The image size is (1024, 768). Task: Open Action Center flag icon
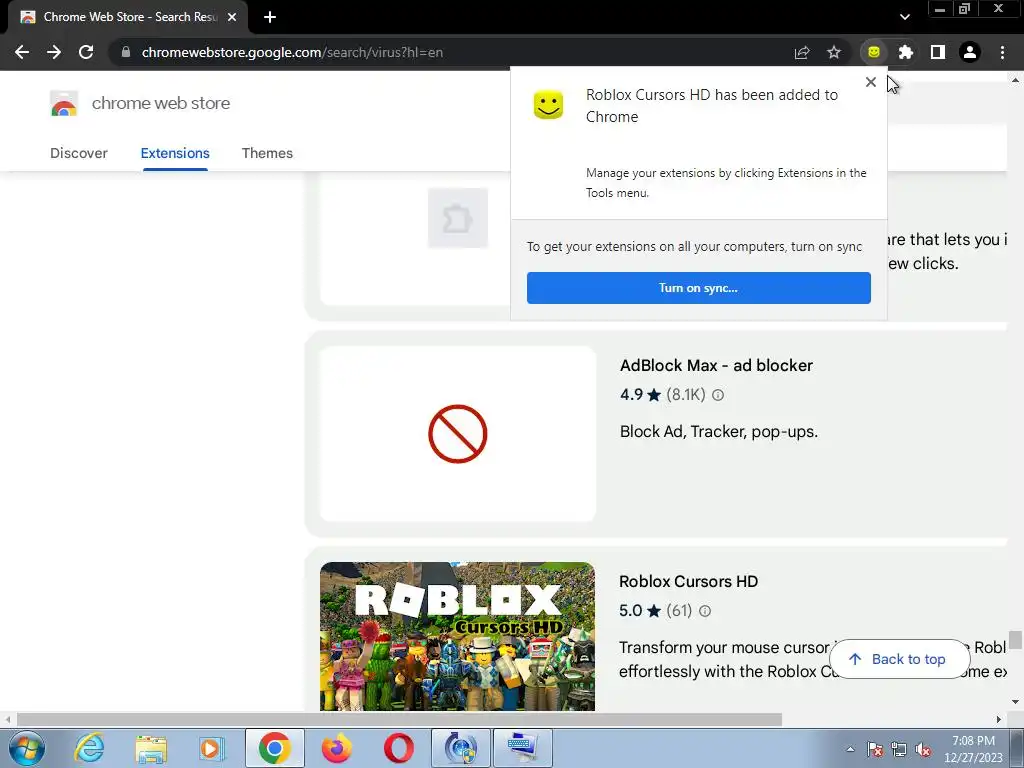point(875,749)
